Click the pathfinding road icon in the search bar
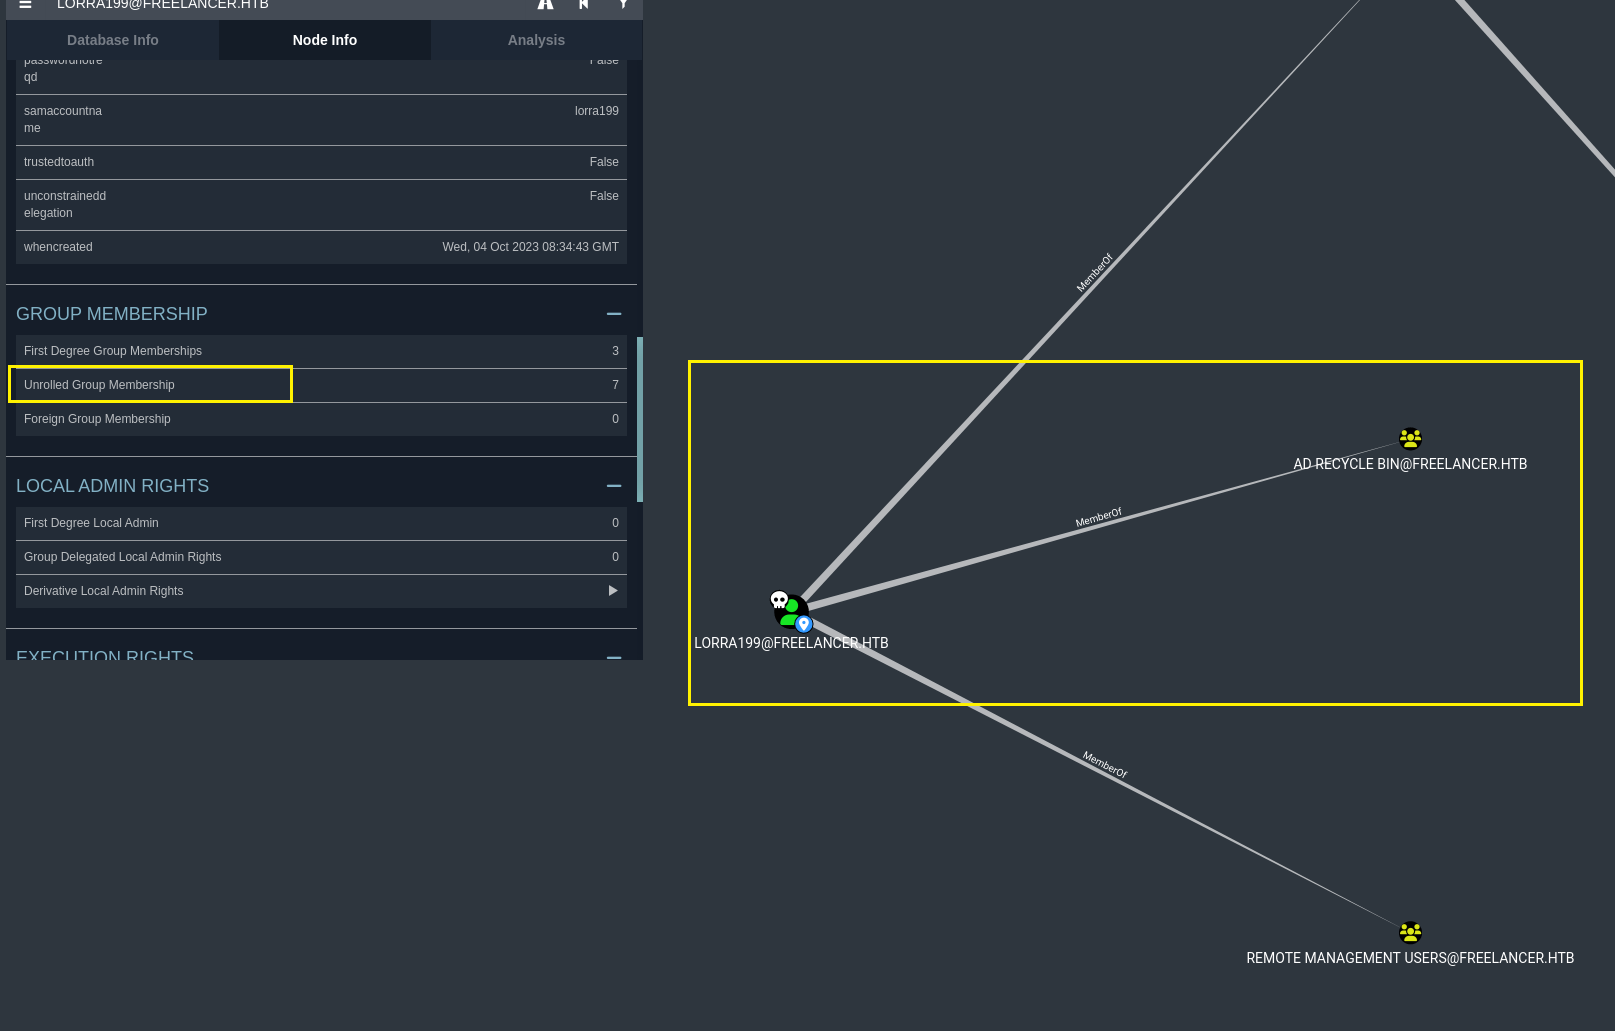This screenshot has height=1031, width=1615. pyautogui.click(x=545, y=5)
